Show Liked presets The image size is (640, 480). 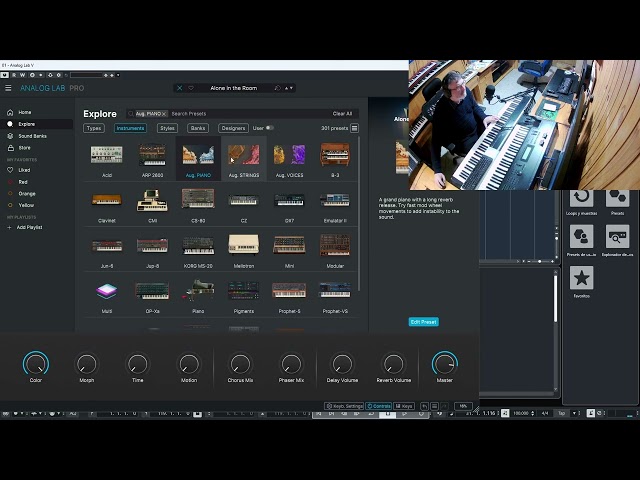pos(24,170)
